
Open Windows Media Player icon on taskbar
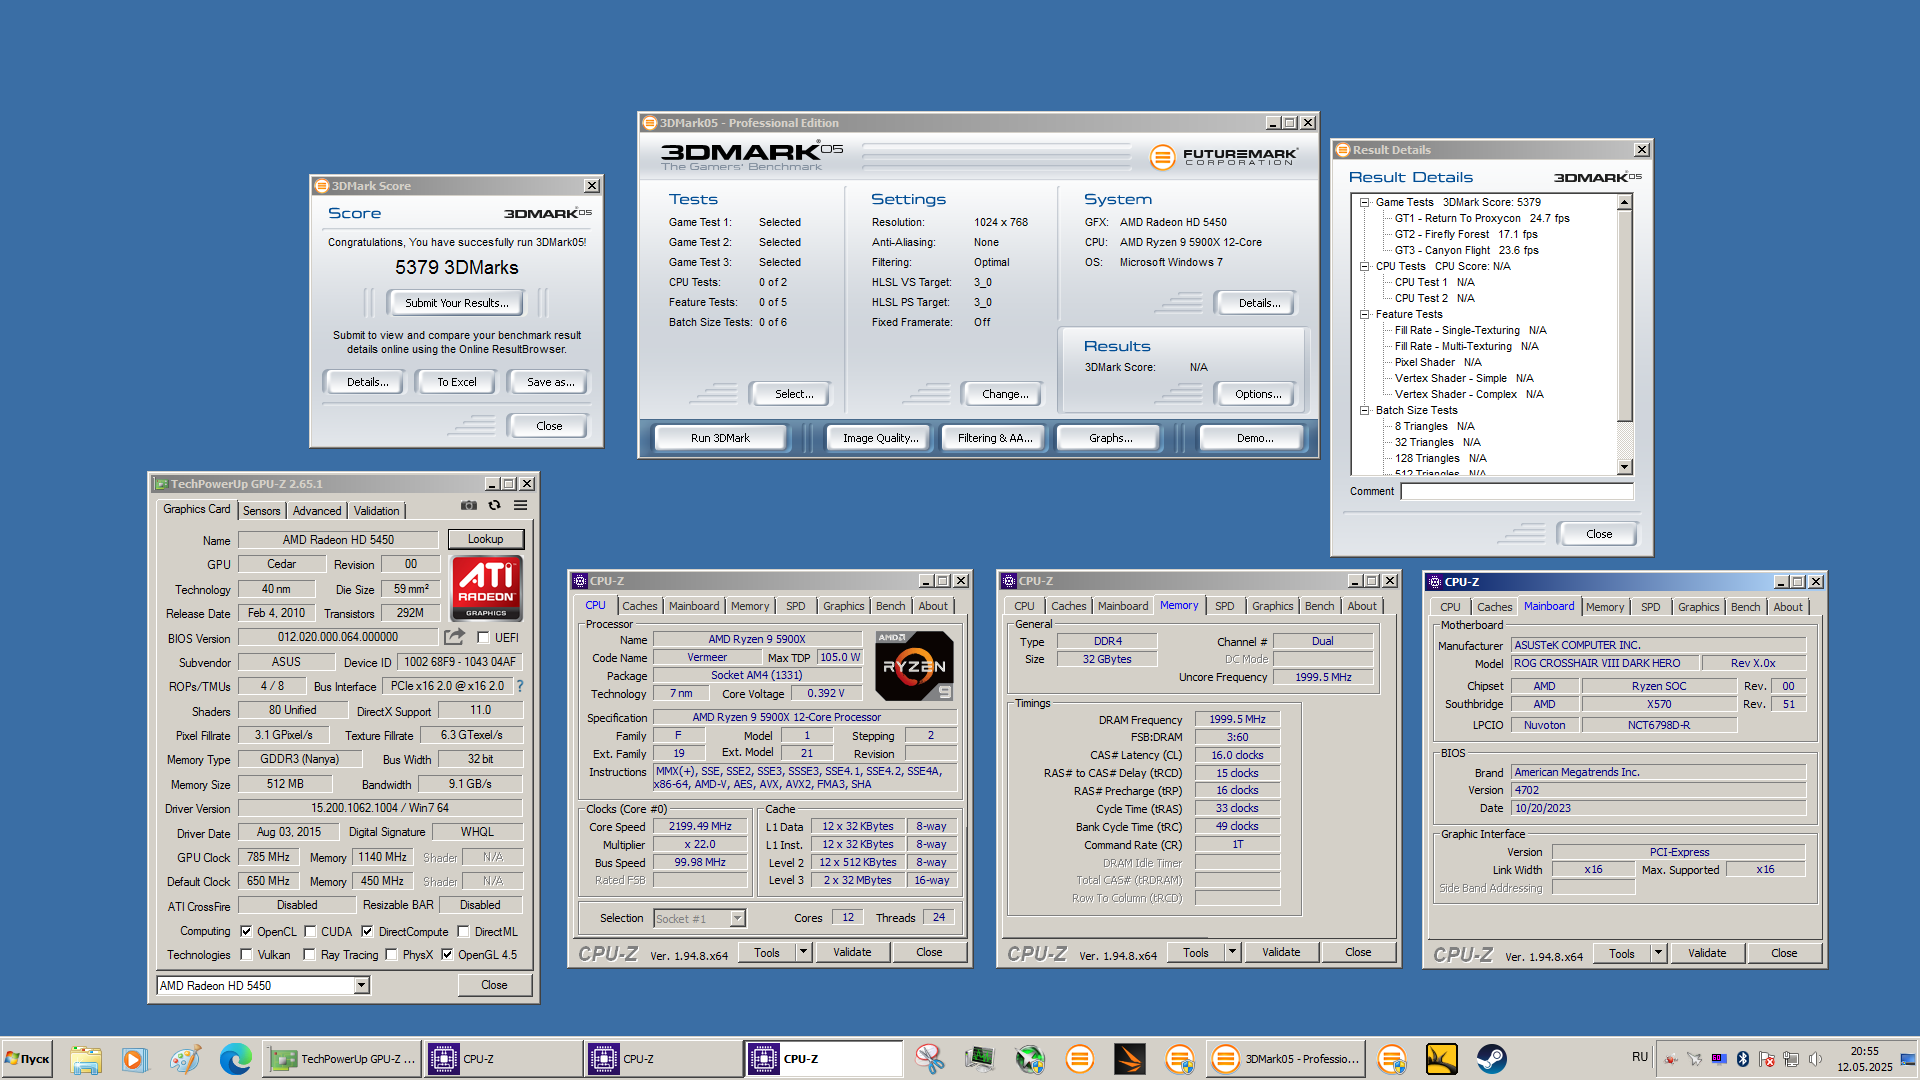(134, 1059)
